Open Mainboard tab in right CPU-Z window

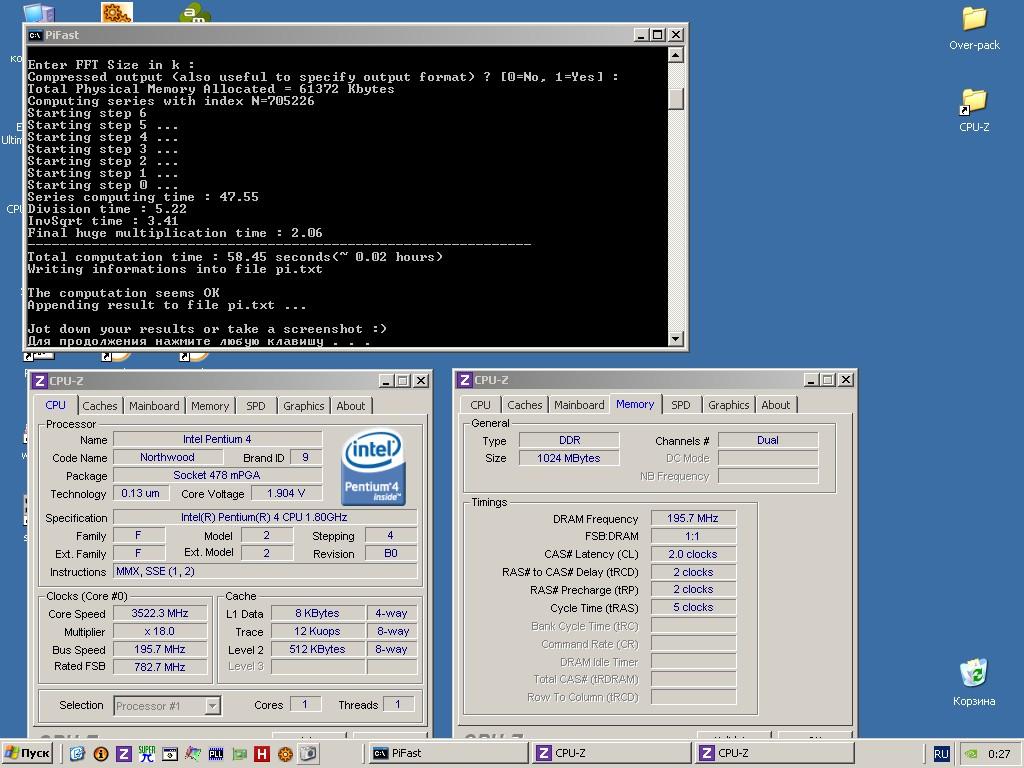tap(579, 406)
